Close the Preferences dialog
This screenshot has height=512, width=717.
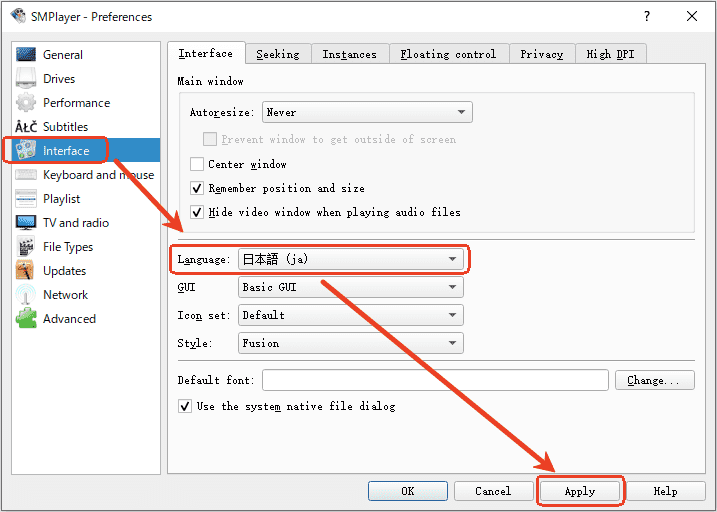[x=692, y=16]
